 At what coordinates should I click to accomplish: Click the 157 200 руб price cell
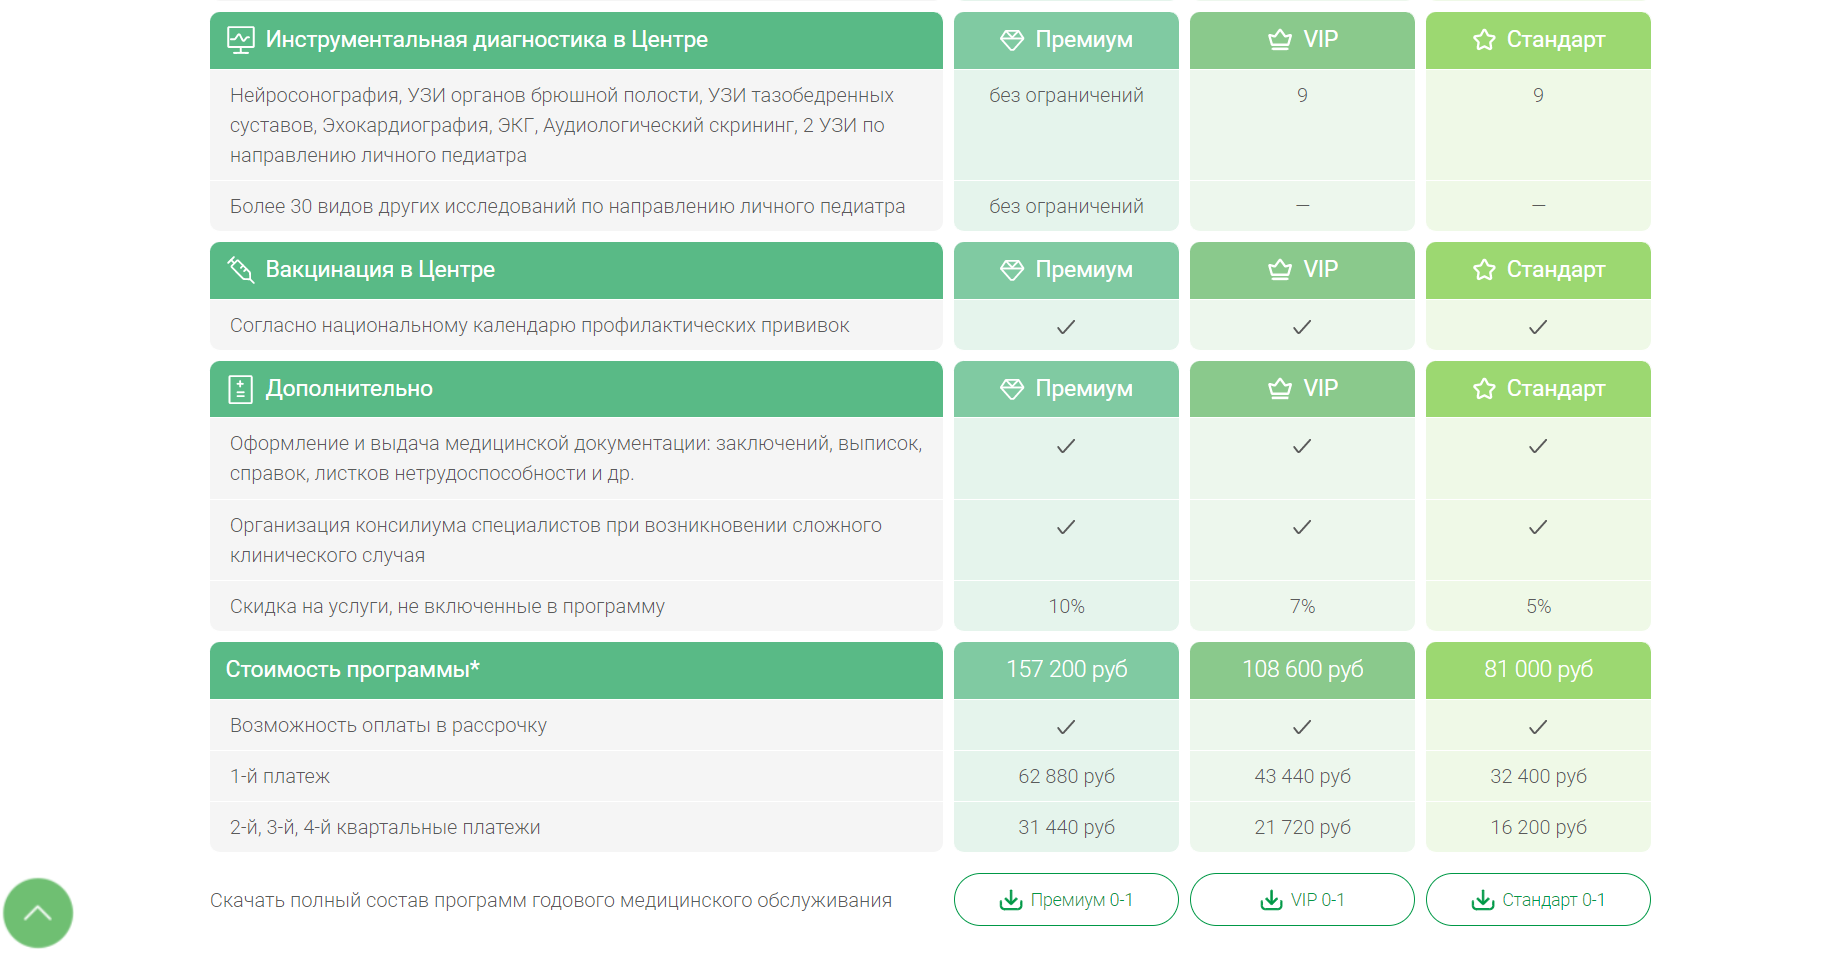tap(1066, 670)
